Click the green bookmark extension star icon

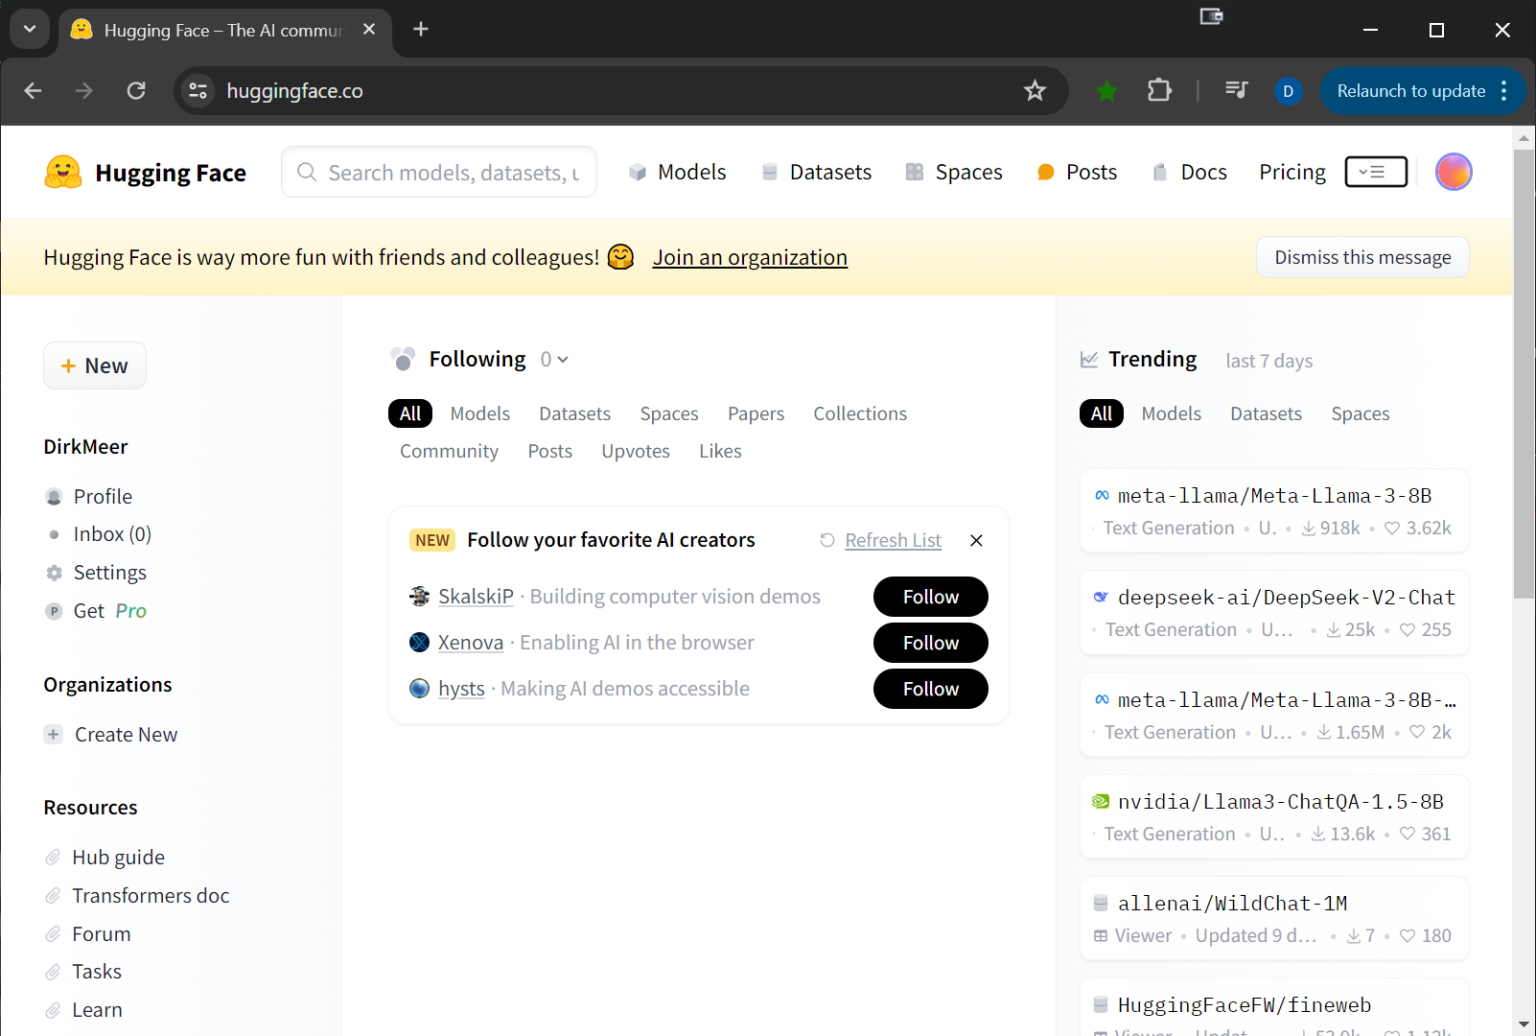[x=1106, y=90]
